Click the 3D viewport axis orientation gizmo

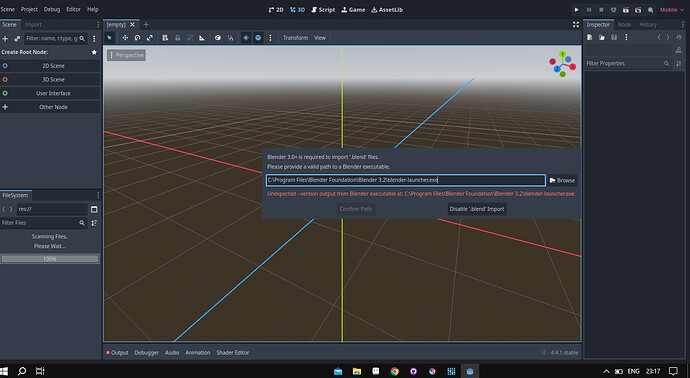click(562, 64)
